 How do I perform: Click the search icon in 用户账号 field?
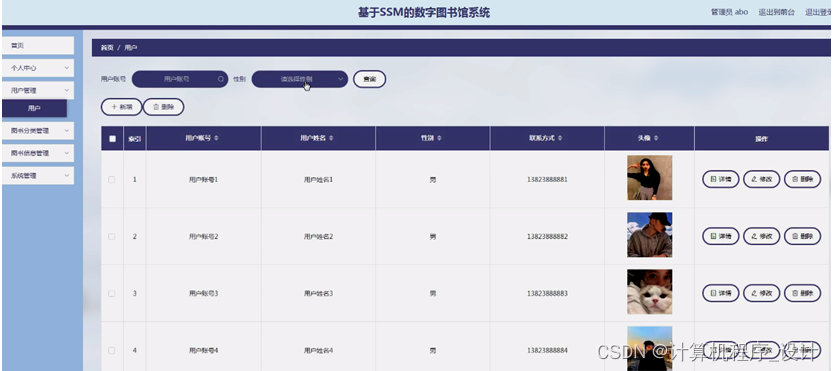pos(221,79)
